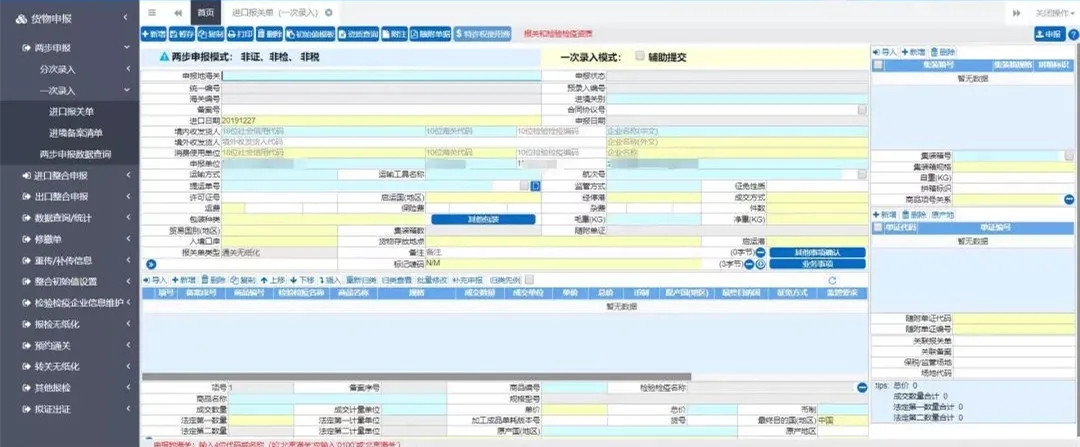1080x447 pixels.
Task: Switch to the 首页 tab
Action: (x=205, y=12)
